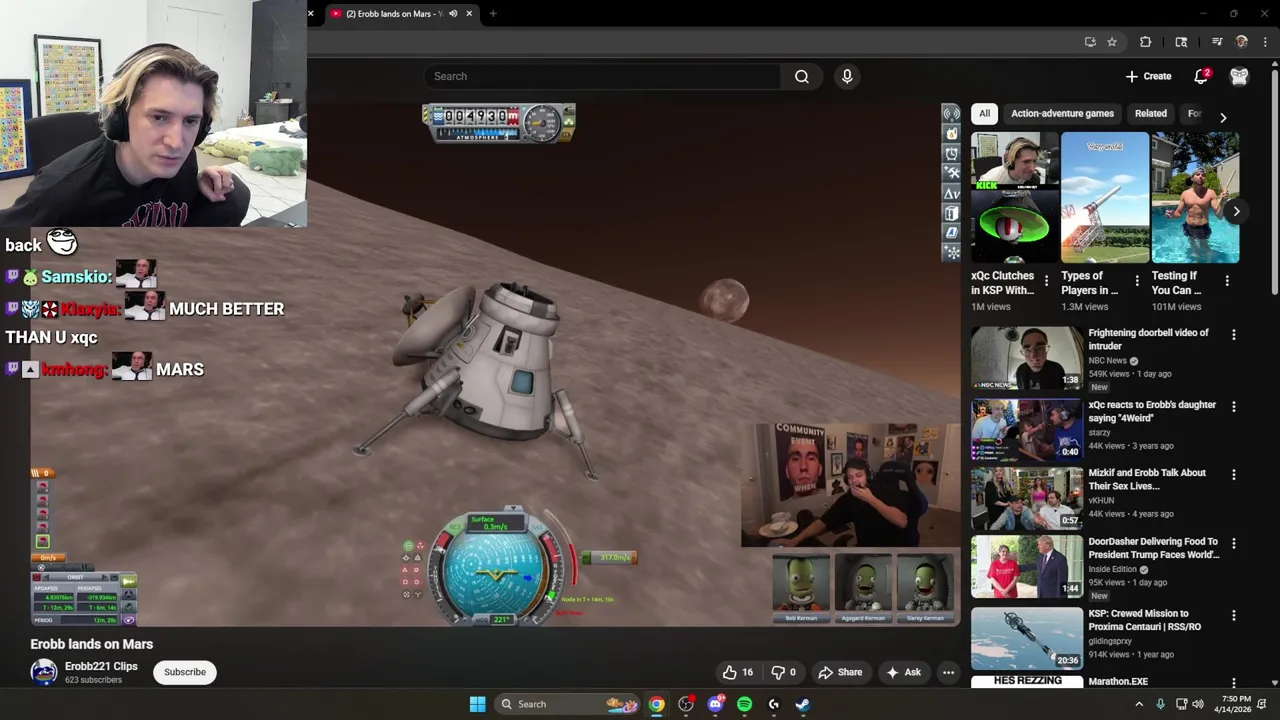Image resolution: width=1280 pixels, height=720 pixels.
Task: Open Erobb221 Clips channel name link
Action: pos(101,666)
